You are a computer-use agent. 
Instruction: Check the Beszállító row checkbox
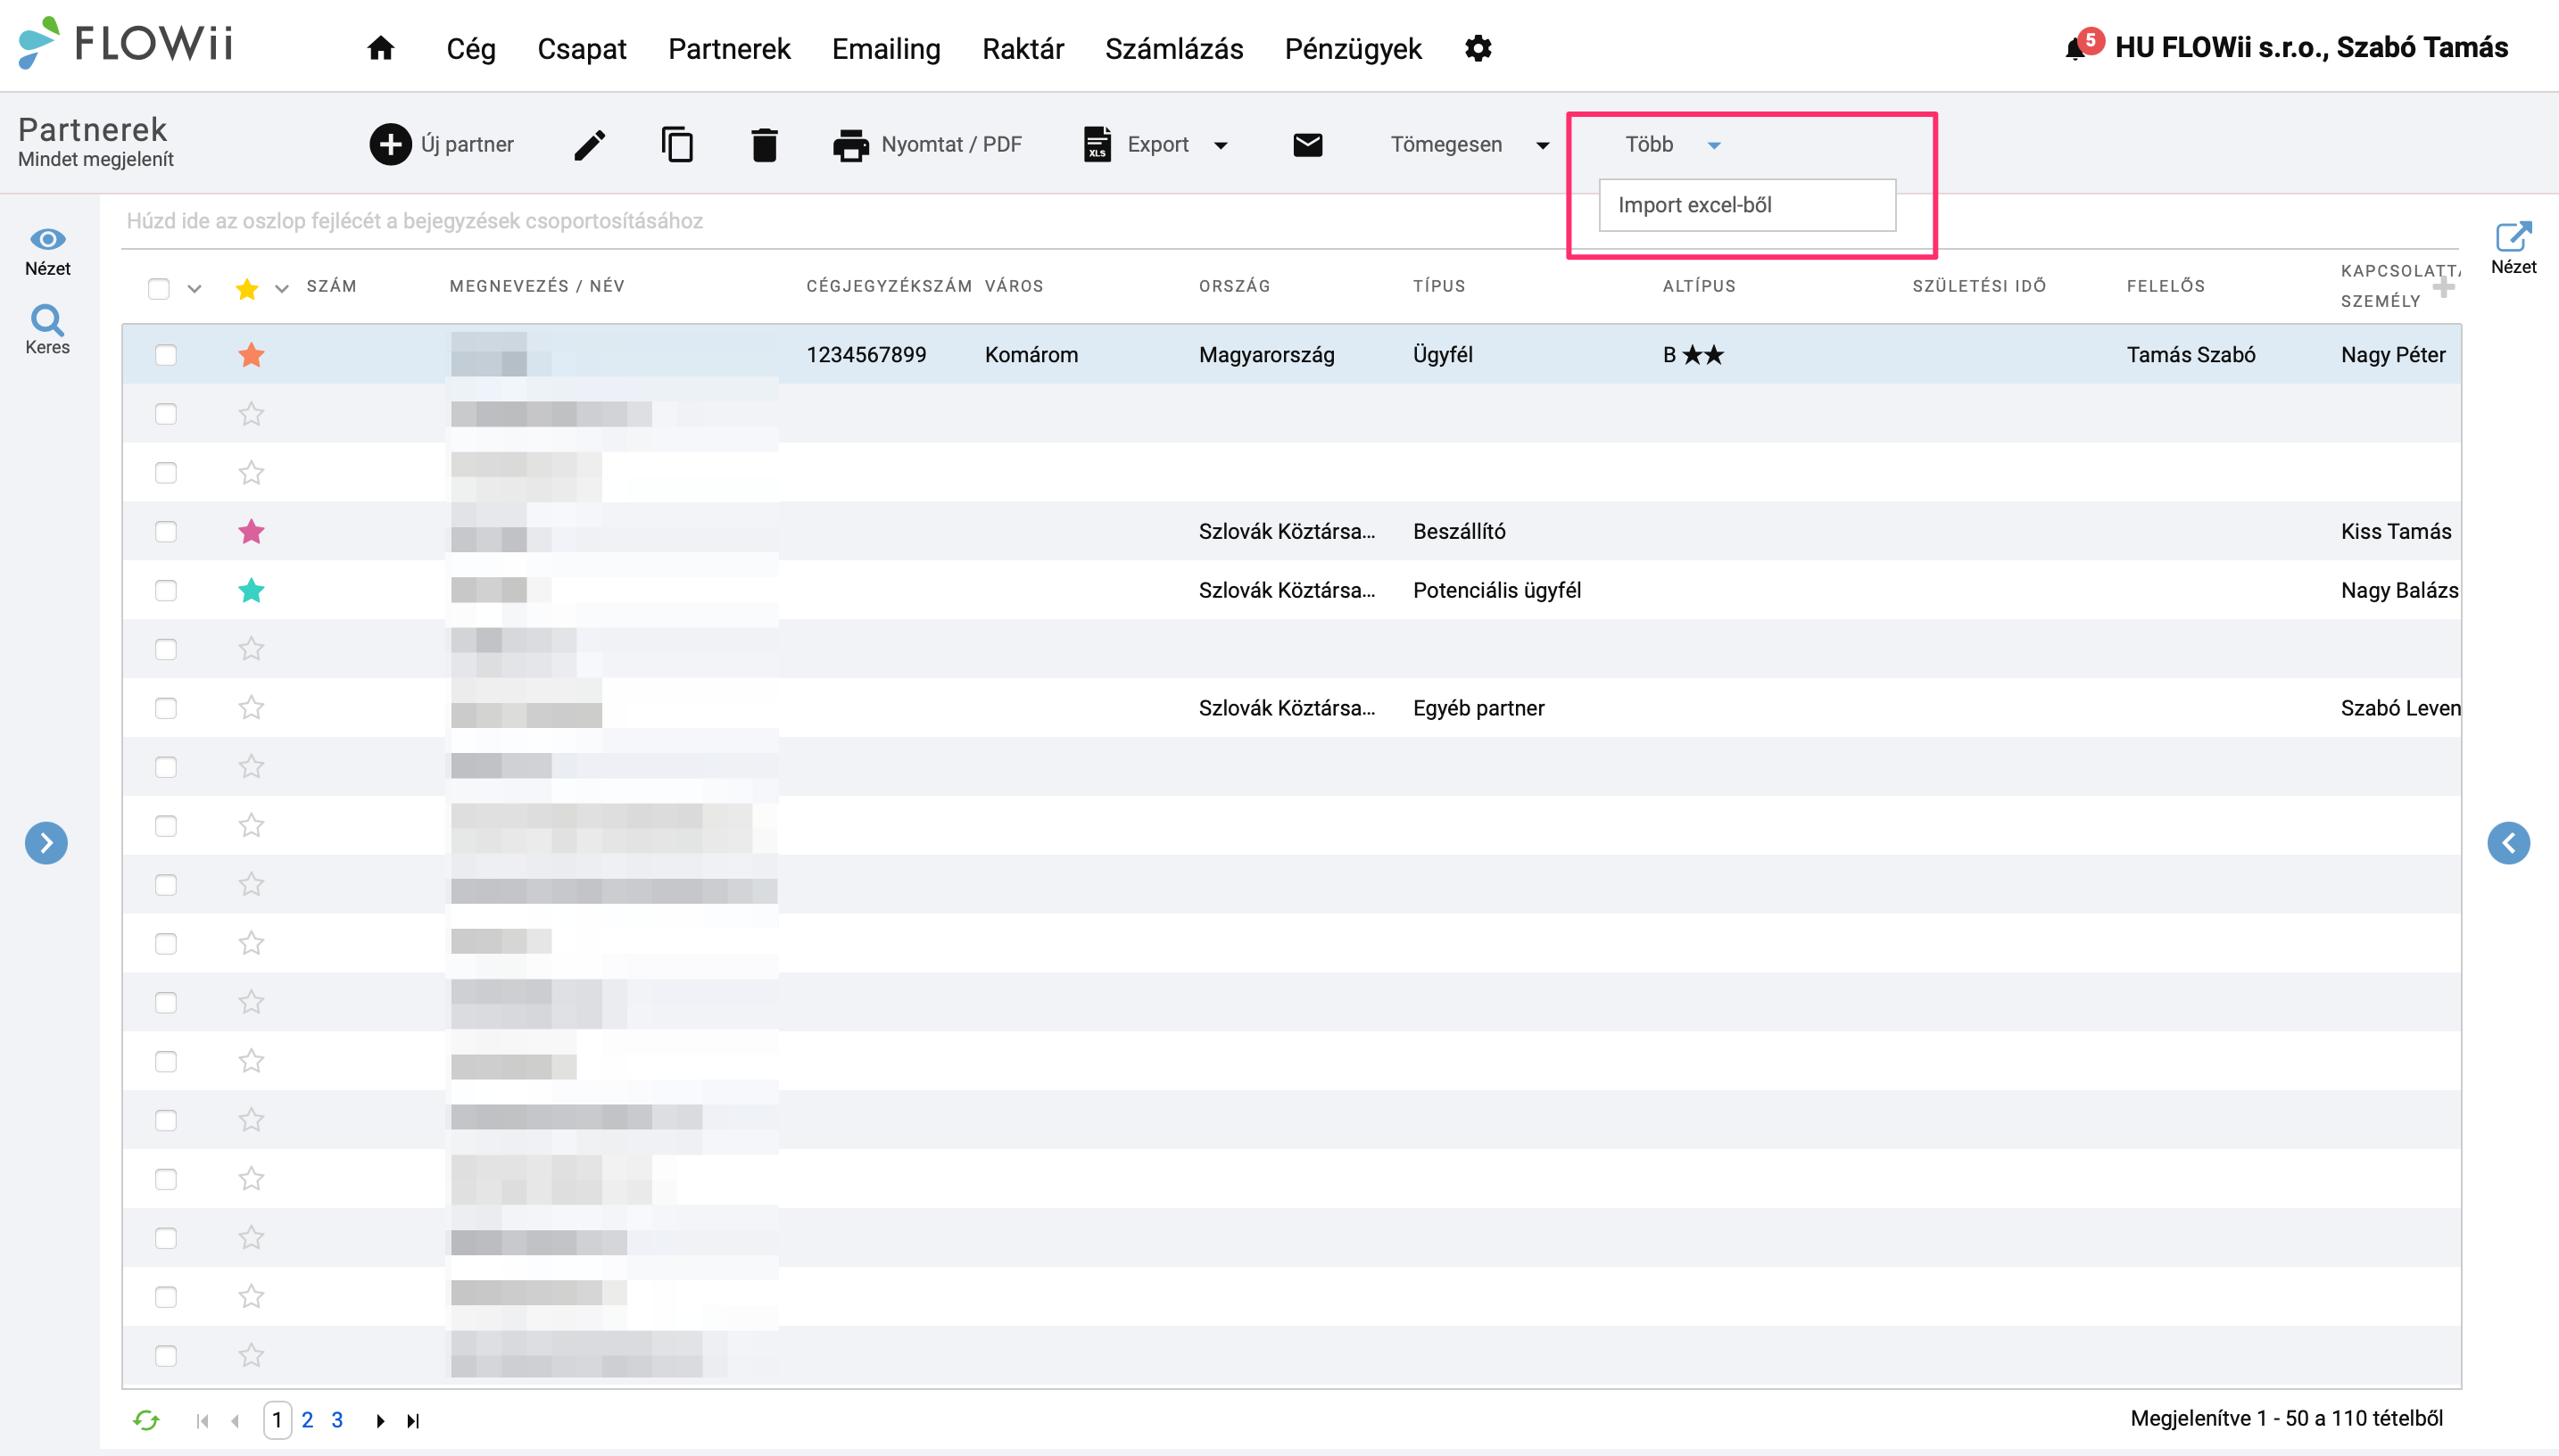tap(166, 531)
